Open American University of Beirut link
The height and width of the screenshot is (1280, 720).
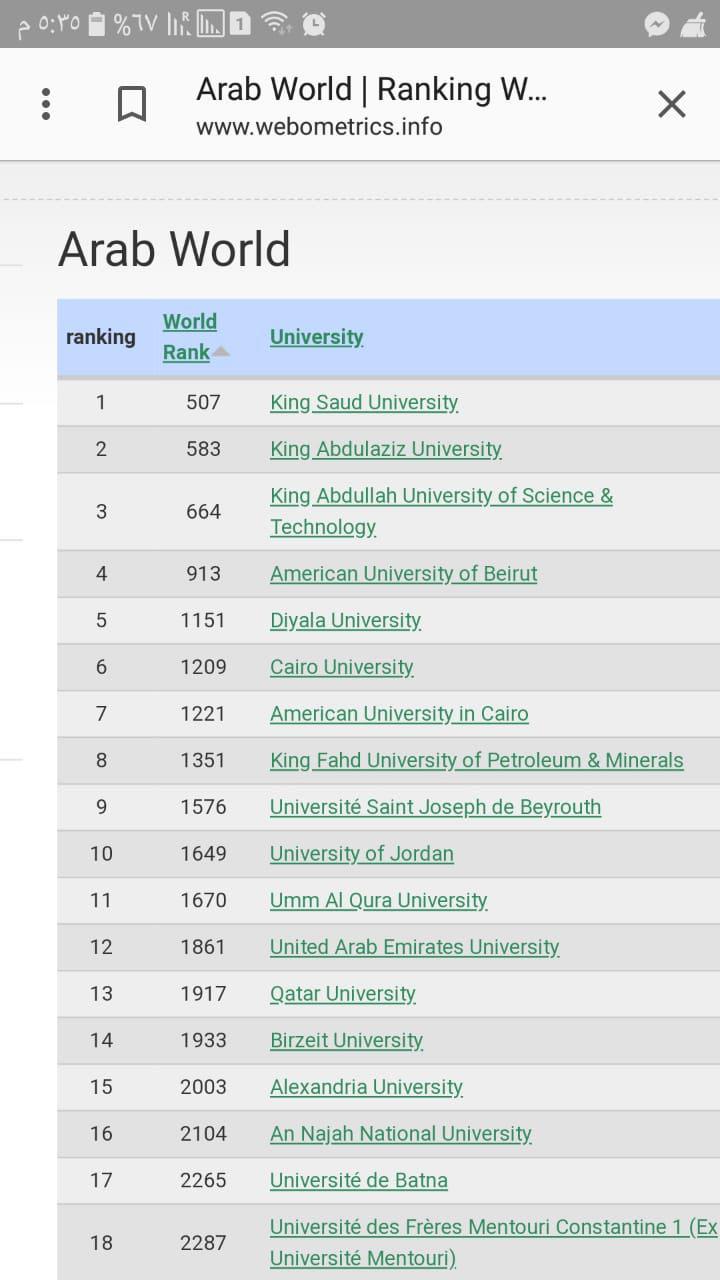pyautogui.click(x=404, y=574)
